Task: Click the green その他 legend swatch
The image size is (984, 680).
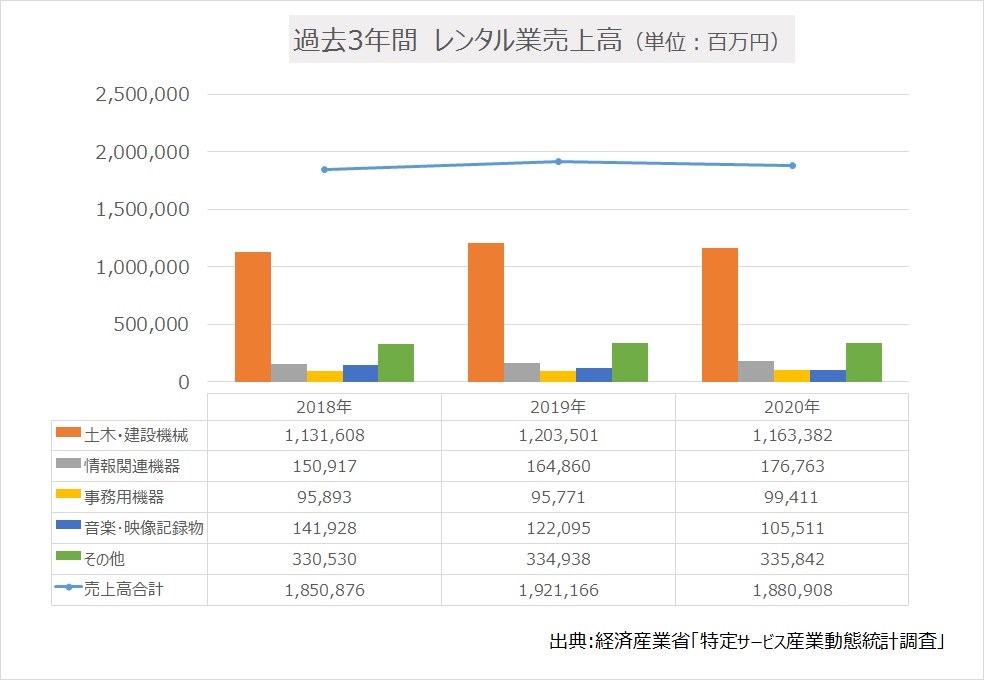Action: [67, 559]
